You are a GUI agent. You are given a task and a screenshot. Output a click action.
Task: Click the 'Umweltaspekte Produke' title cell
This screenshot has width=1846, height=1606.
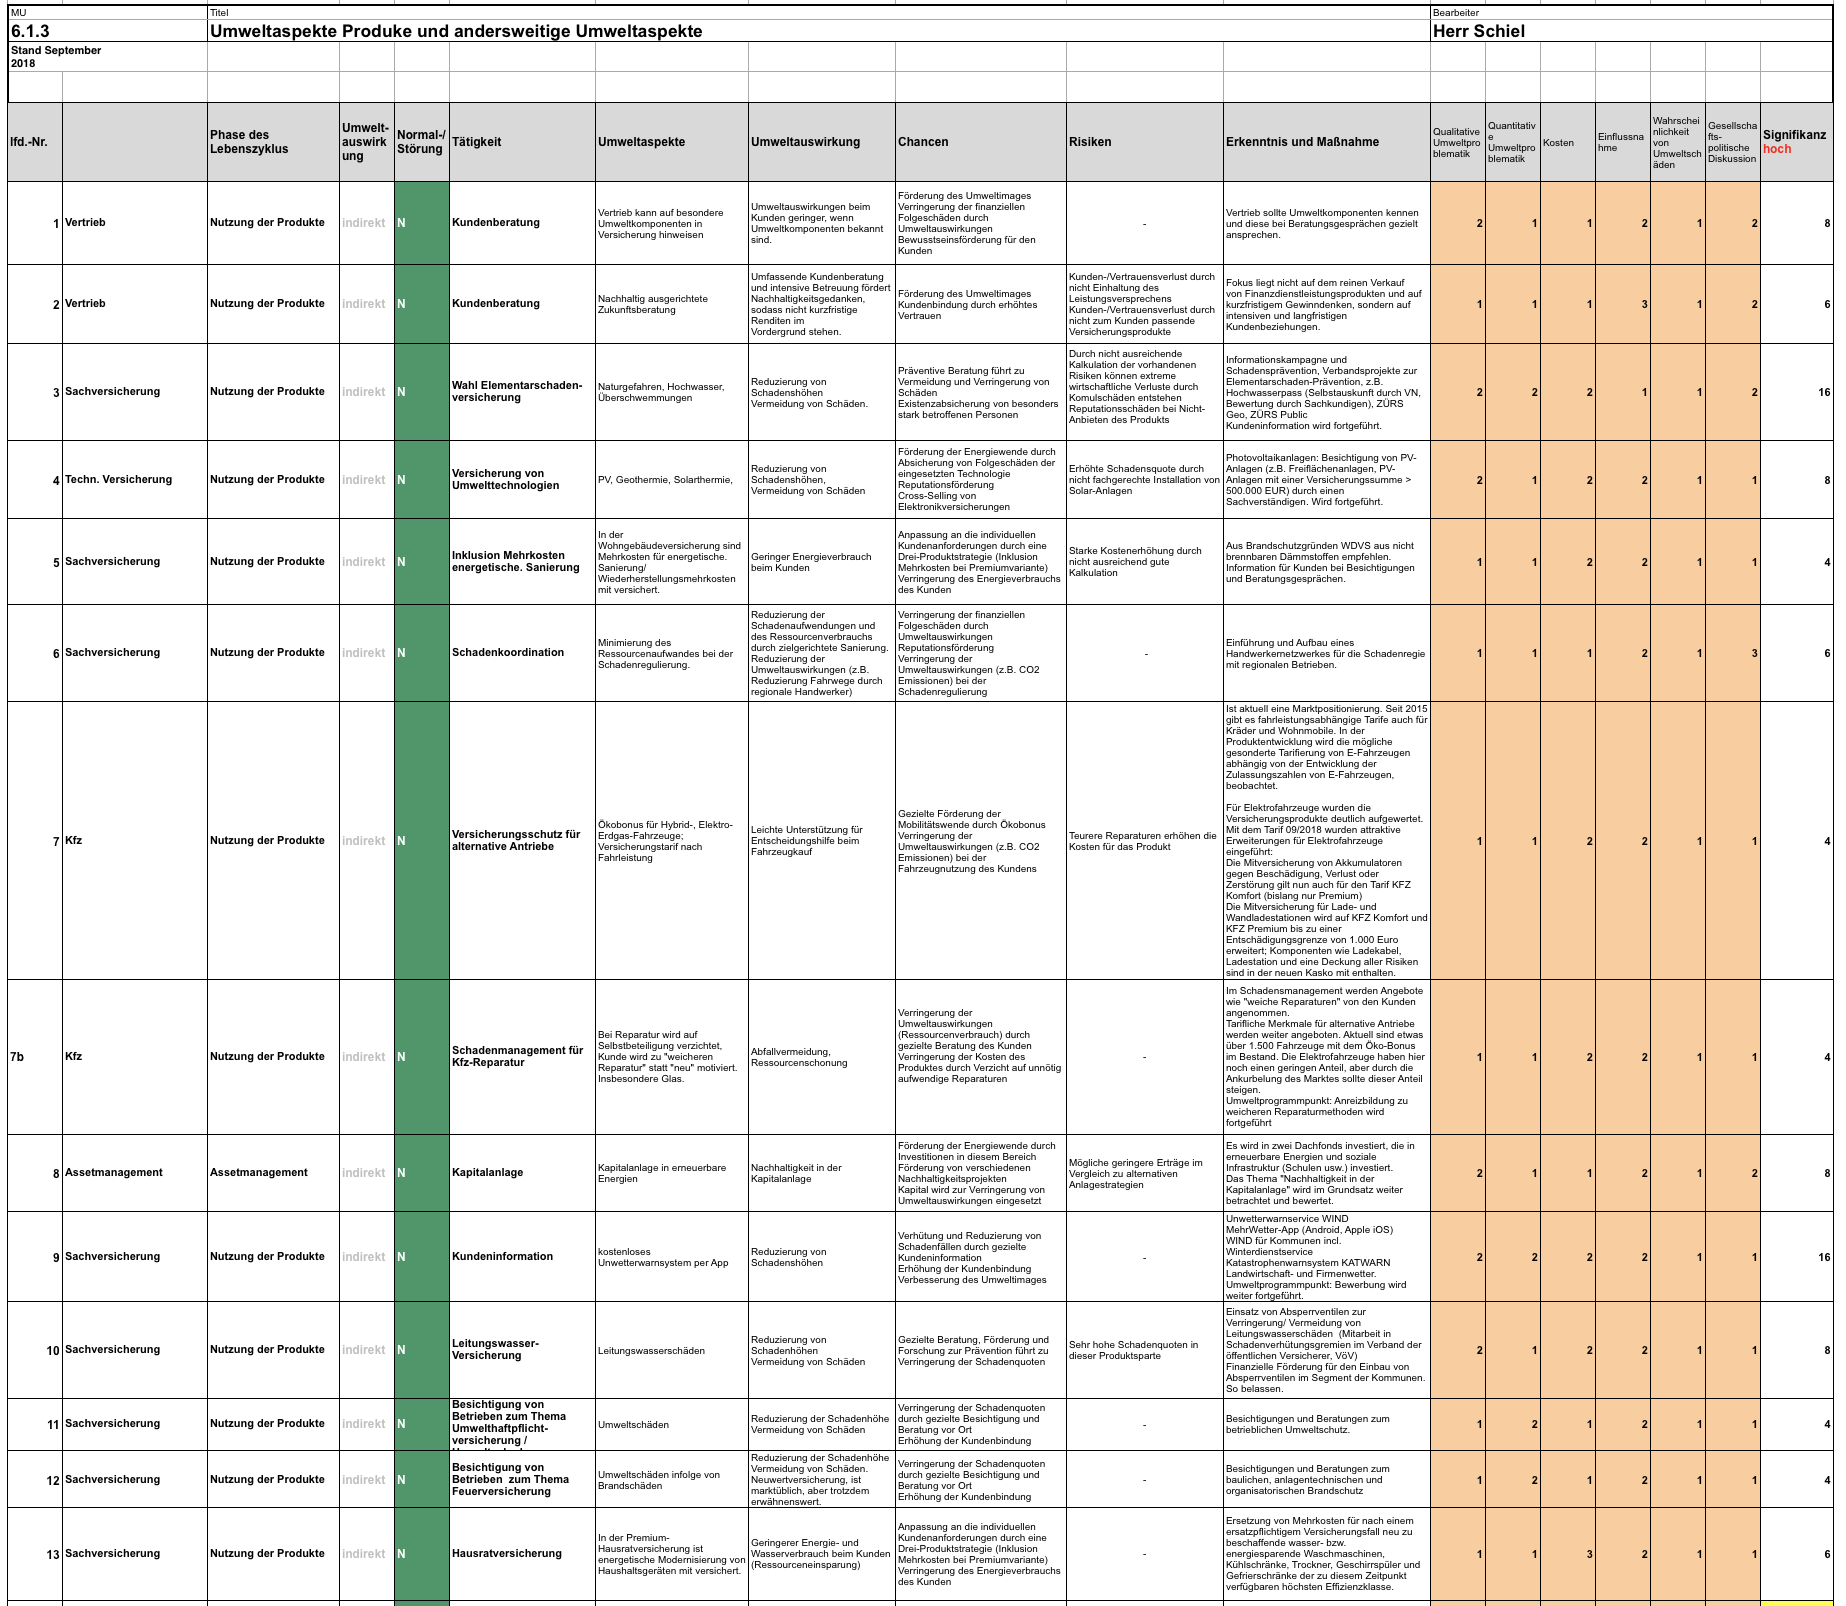pyautogui.click(x=456, y=31)
